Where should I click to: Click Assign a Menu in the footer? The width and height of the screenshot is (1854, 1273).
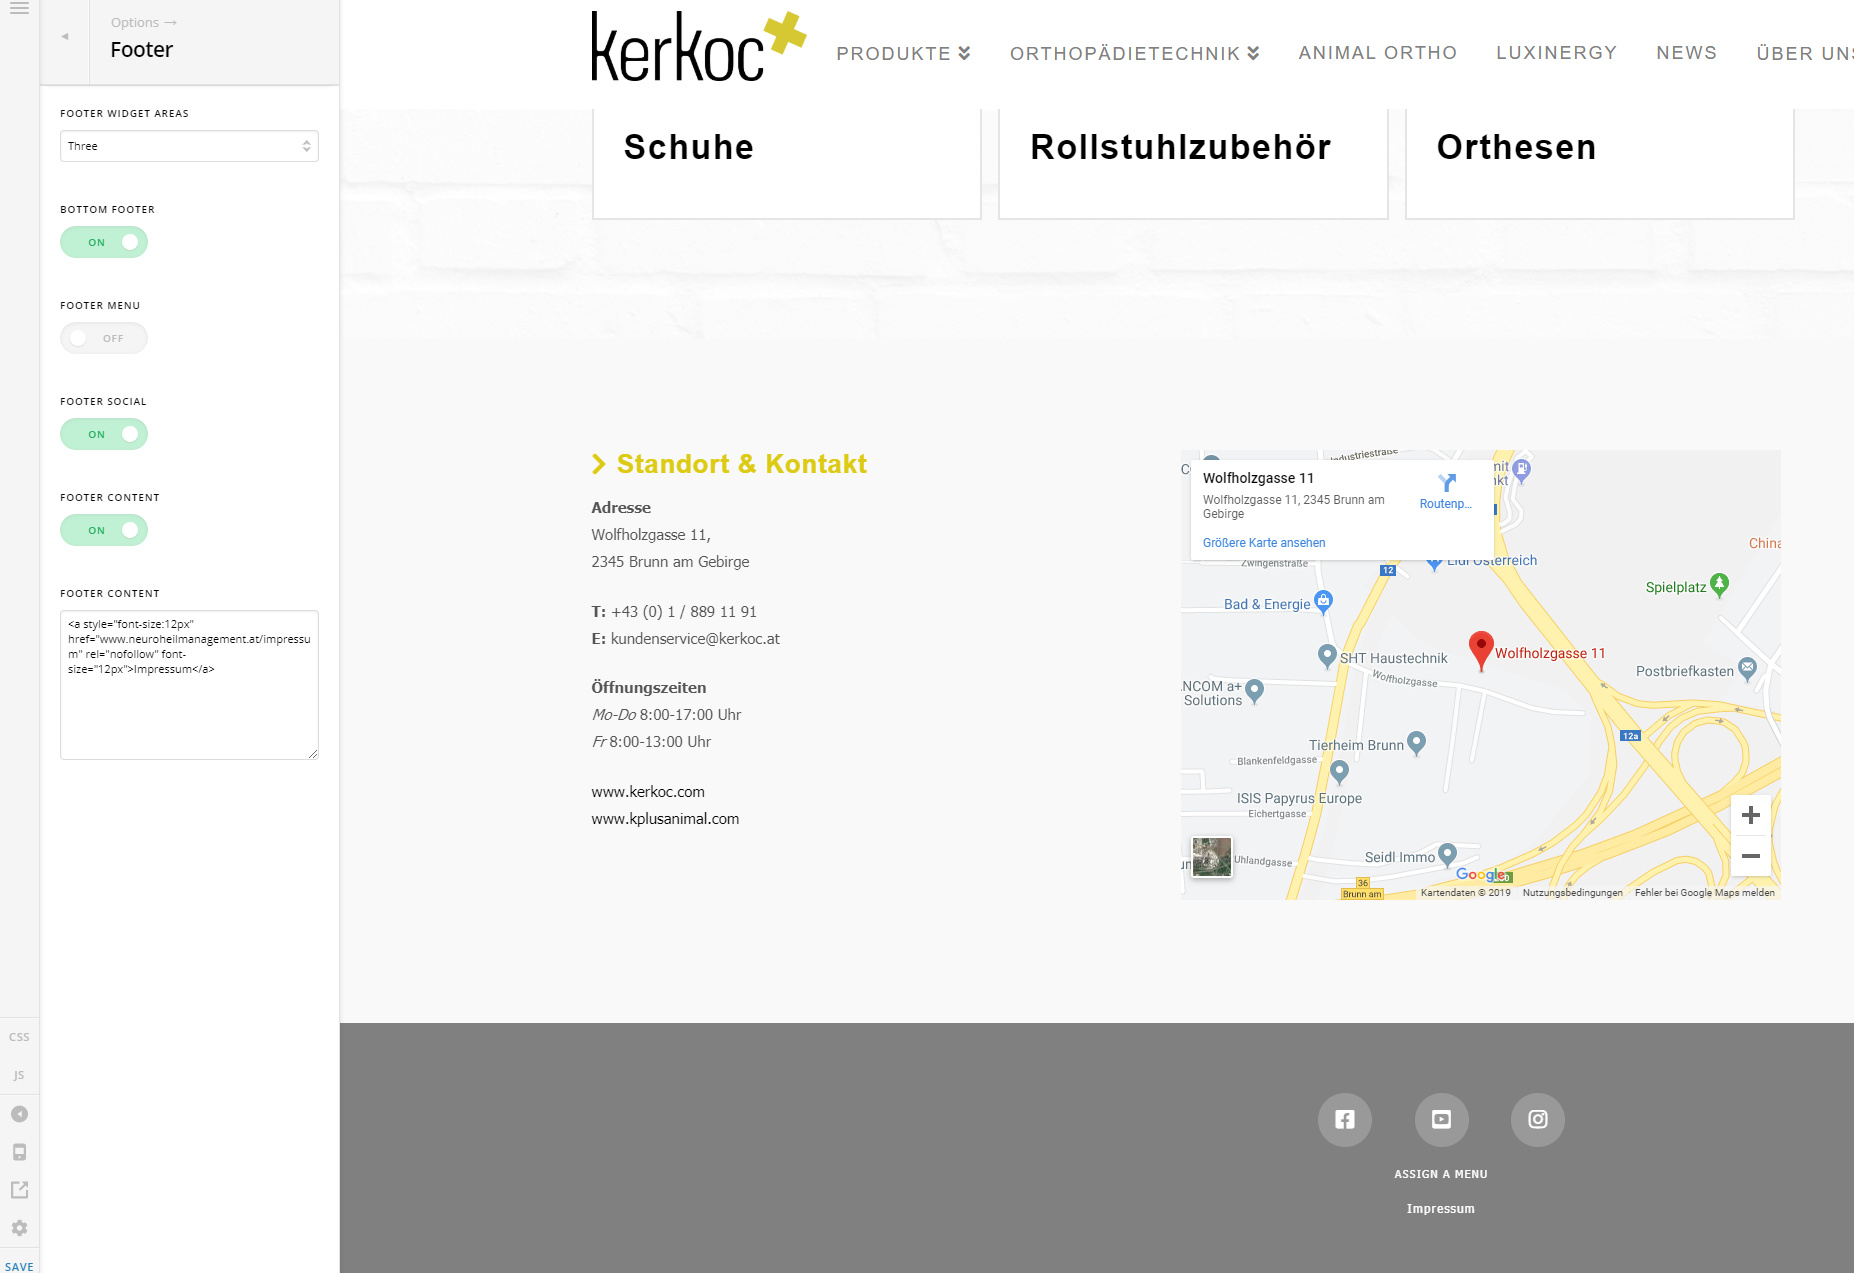pos(1441,1174)
